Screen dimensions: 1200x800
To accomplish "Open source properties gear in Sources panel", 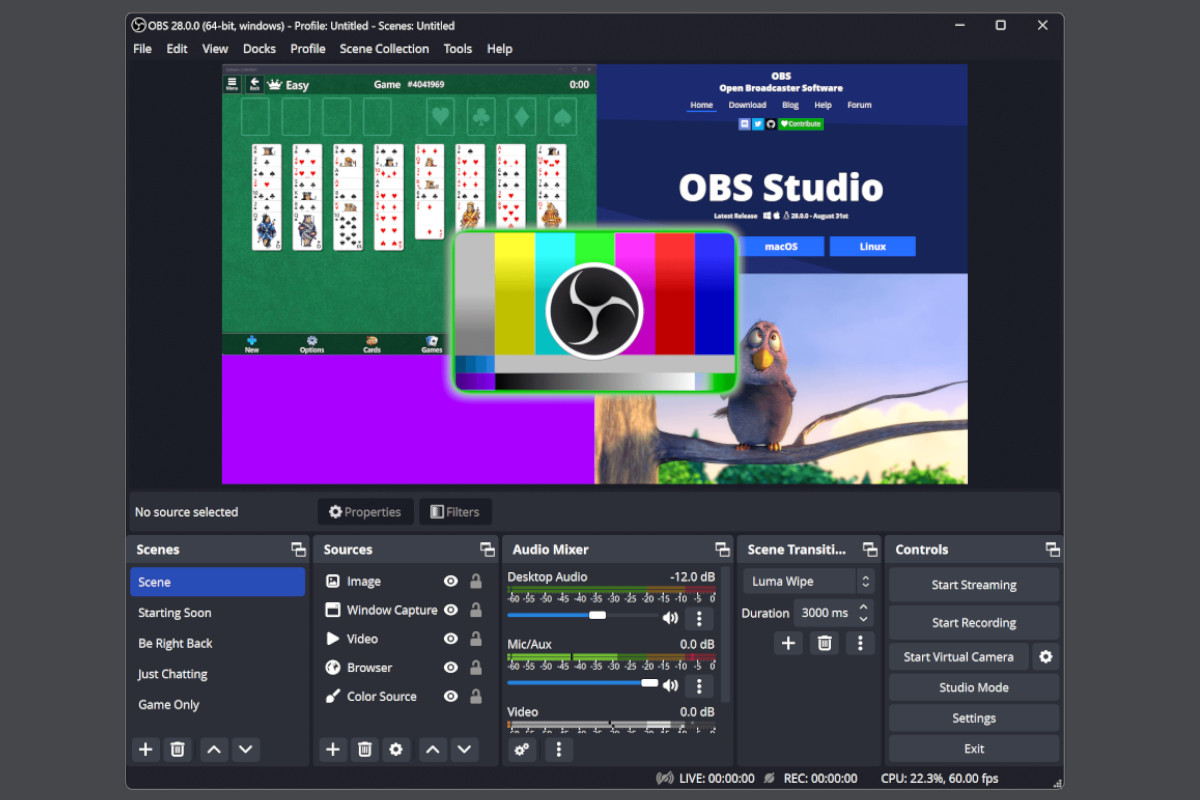I will 396,749.
